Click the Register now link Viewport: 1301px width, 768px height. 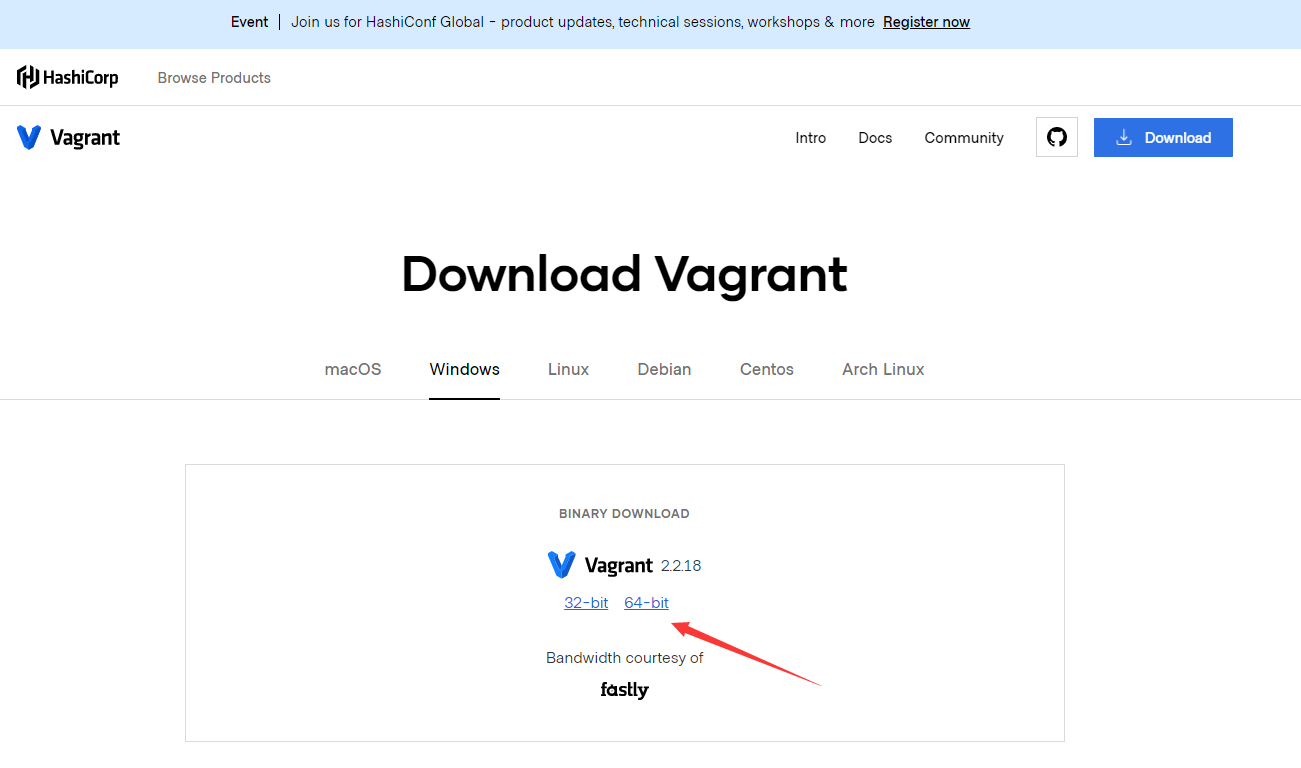point(926,22)
